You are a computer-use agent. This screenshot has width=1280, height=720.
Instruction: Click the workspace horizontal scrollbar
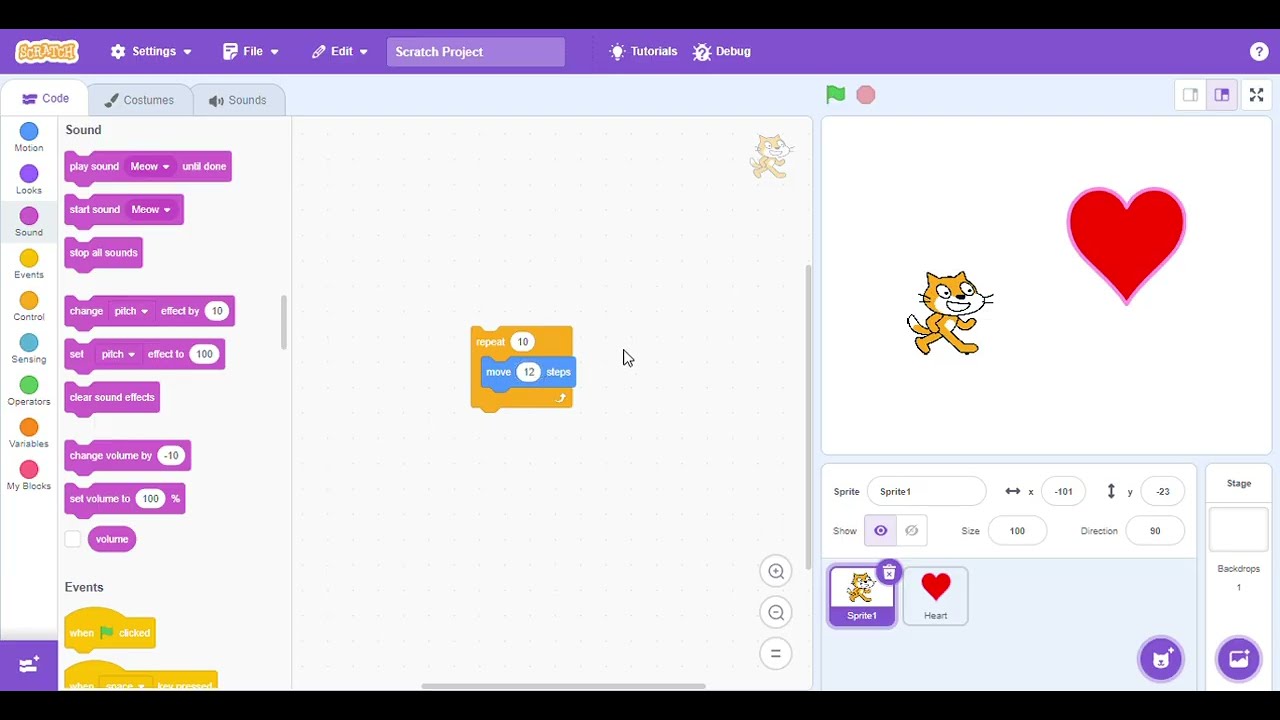(x=563, y=686)
